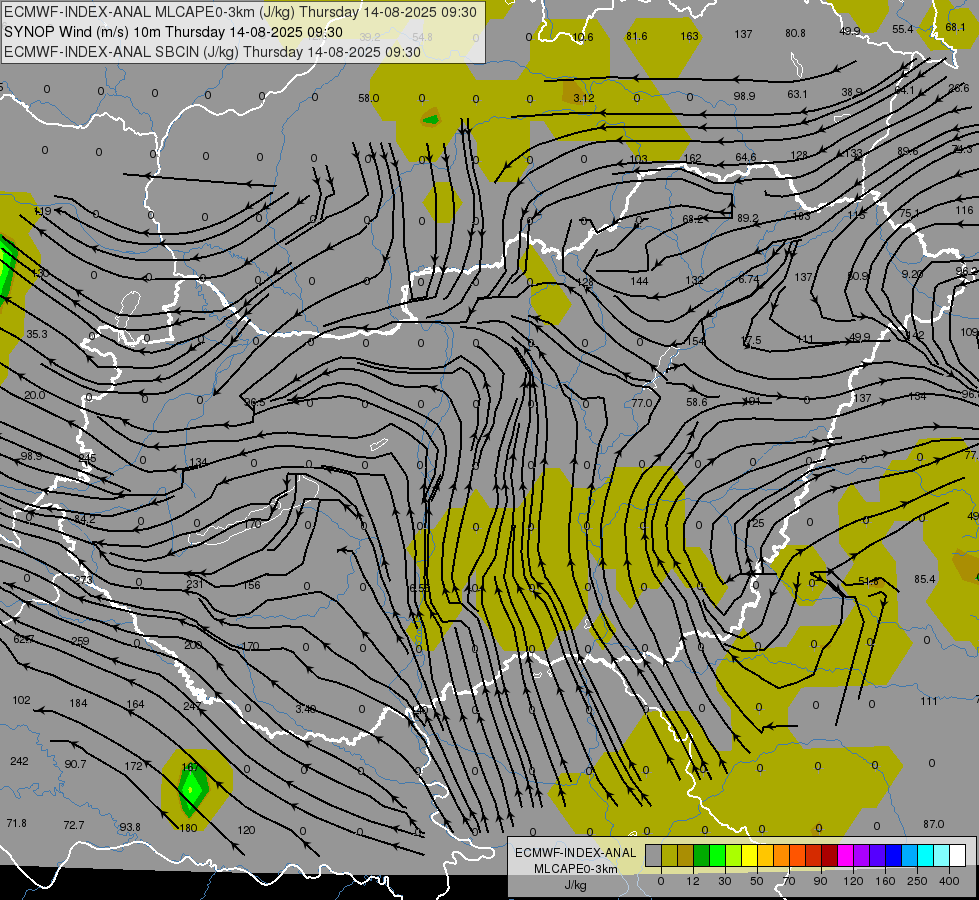Pick the pure yellow legend swatch
Viewport: 979px width, 900px height.
pyautogui.click(x=750, y=855)
